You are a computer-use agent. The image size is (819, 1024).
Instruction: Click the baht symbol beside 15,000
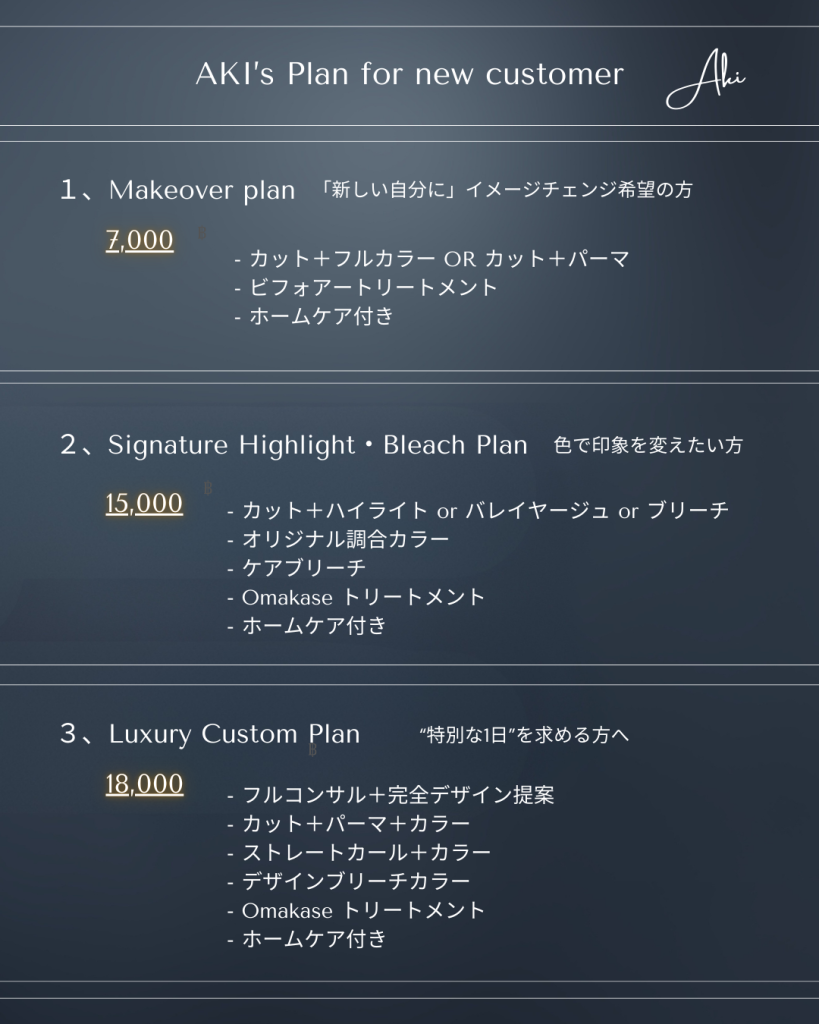[x=208, y=488]
